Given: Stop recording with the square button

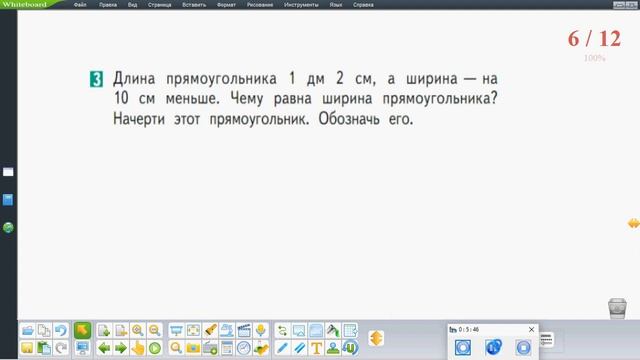Looking at the screenshot, I should [523, 347].
